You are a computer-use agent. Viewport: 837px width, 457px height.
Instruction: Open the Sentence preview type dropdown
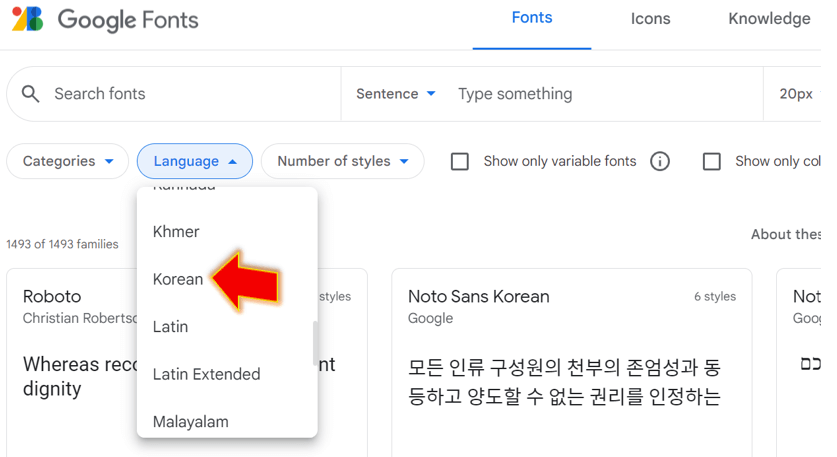(x=396, y=94)
